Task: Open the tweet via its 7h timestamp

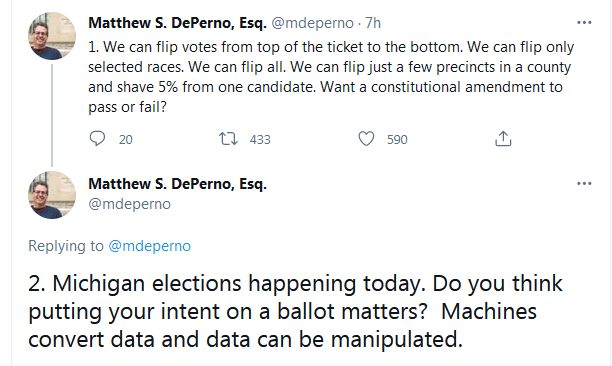Action: [373, 23]
